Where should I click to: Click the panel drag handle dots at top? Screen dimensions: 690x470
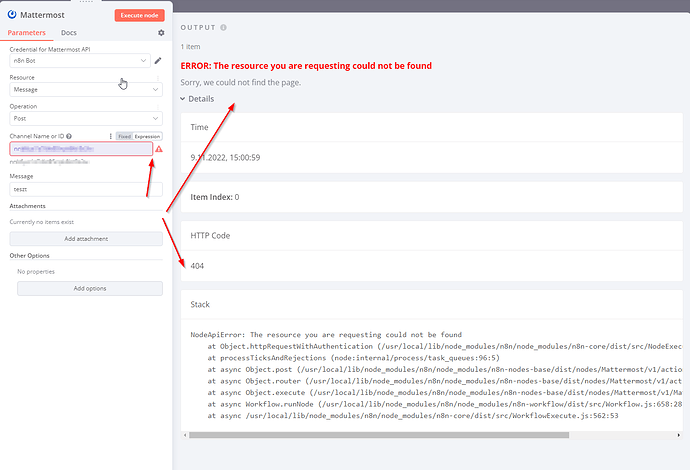[86, 2]
